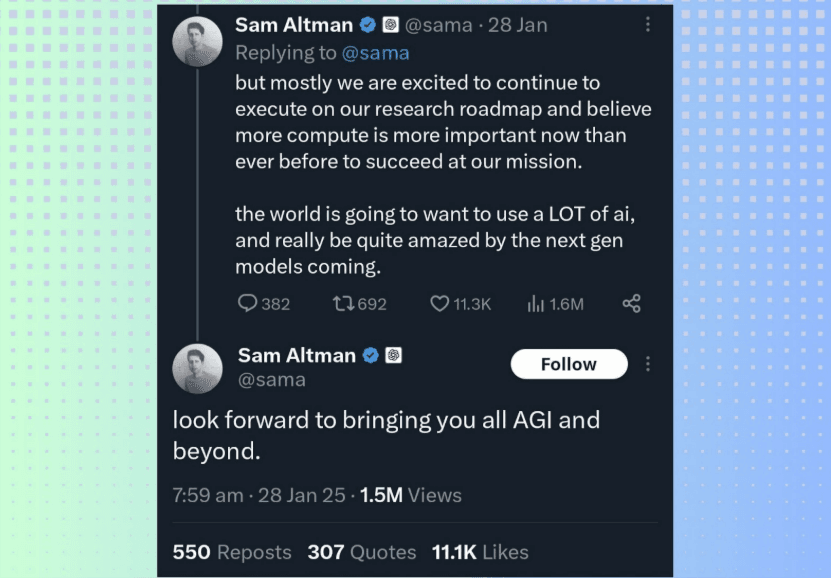
Task: Open Sam Altman's top profile picture
Action: (x=197, y=42)
